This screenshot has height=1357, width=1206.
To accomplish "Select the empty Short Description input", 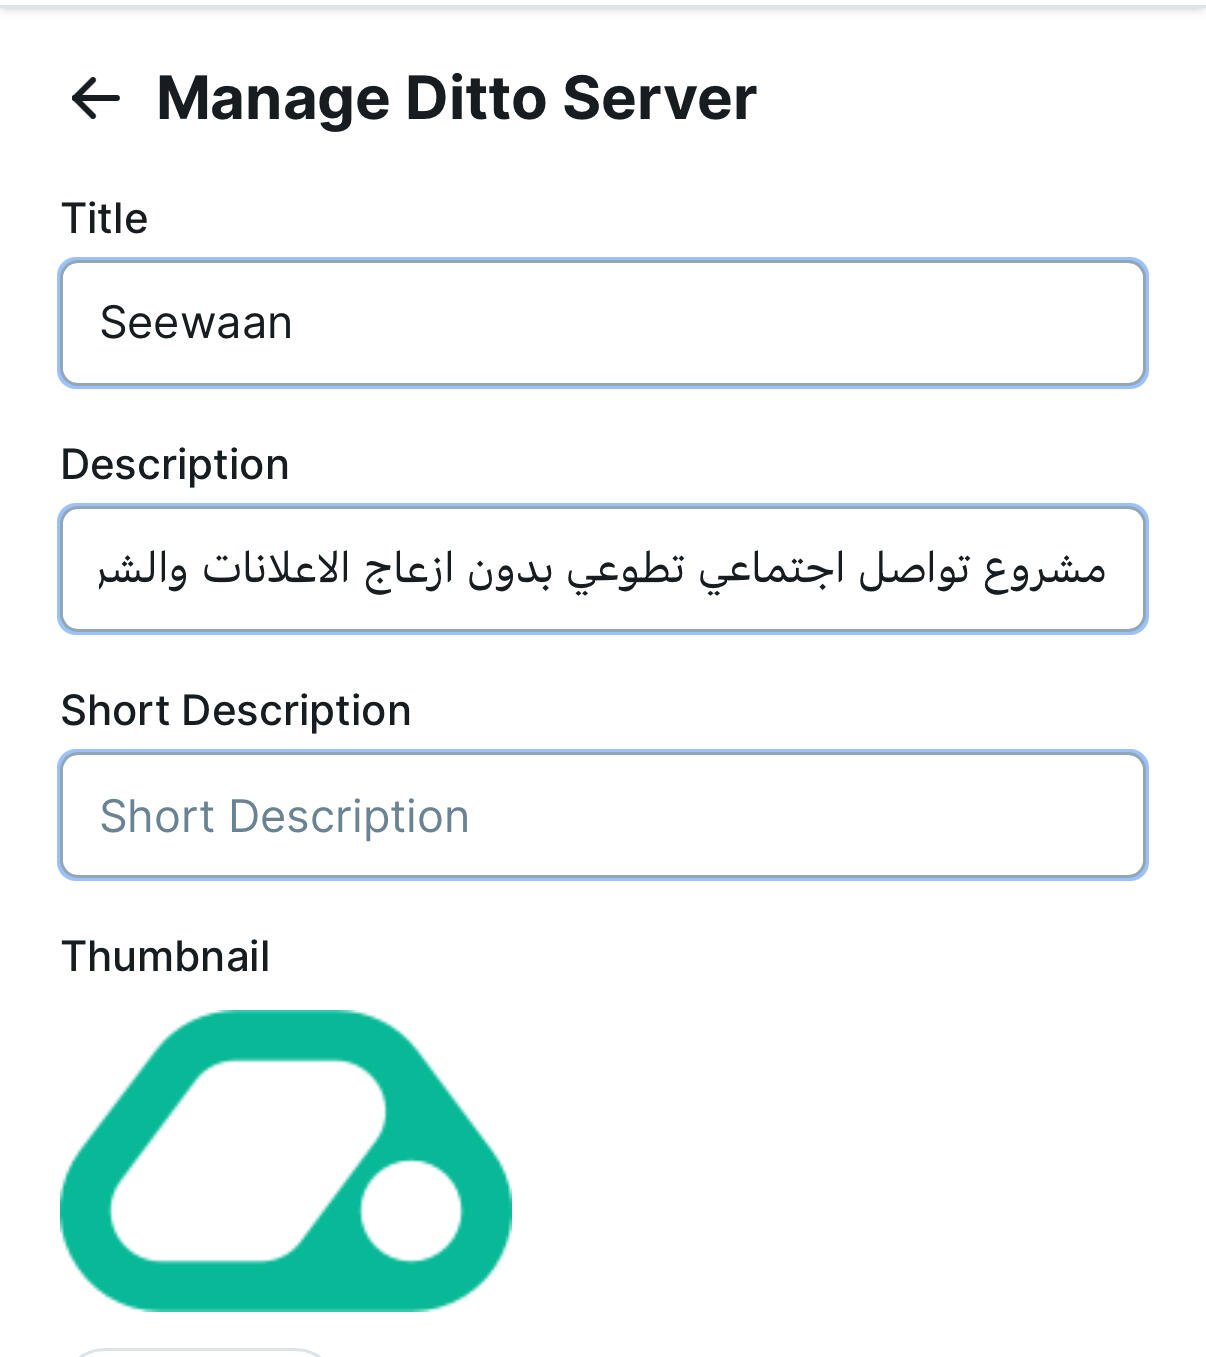I will [603, 815].
